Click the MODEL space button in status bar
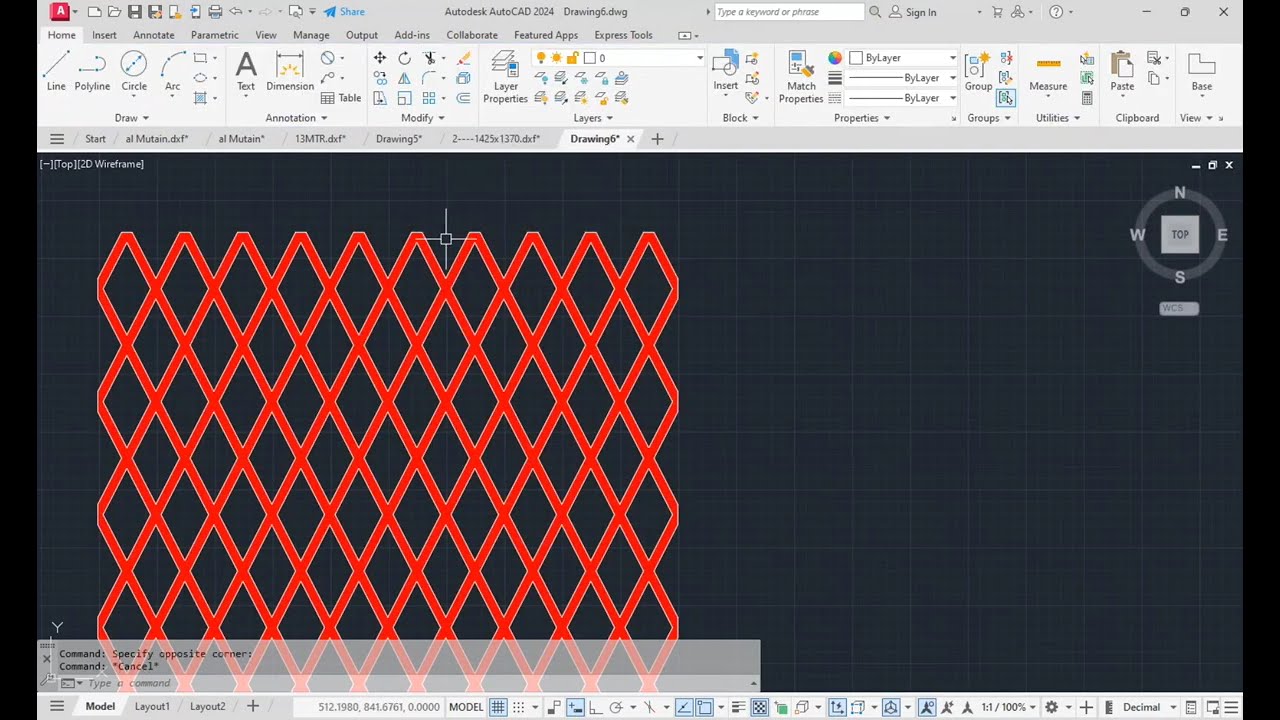This screenshot has width=1280, height=720. click(x=466, y=707)
